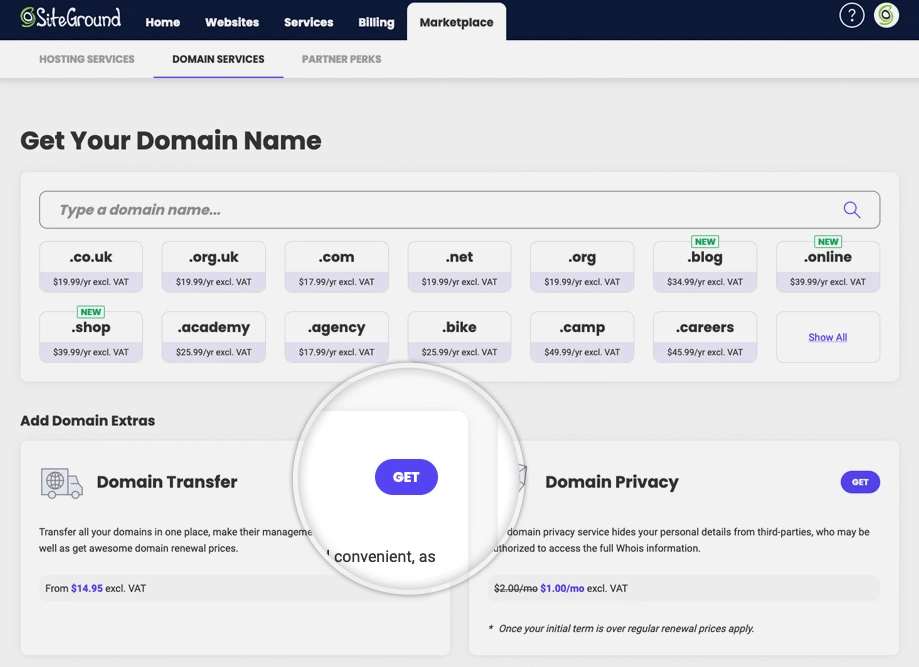Click the Domain Transfer truck icon
This screenshot has height=667, width=919.
tap(62, 482)
